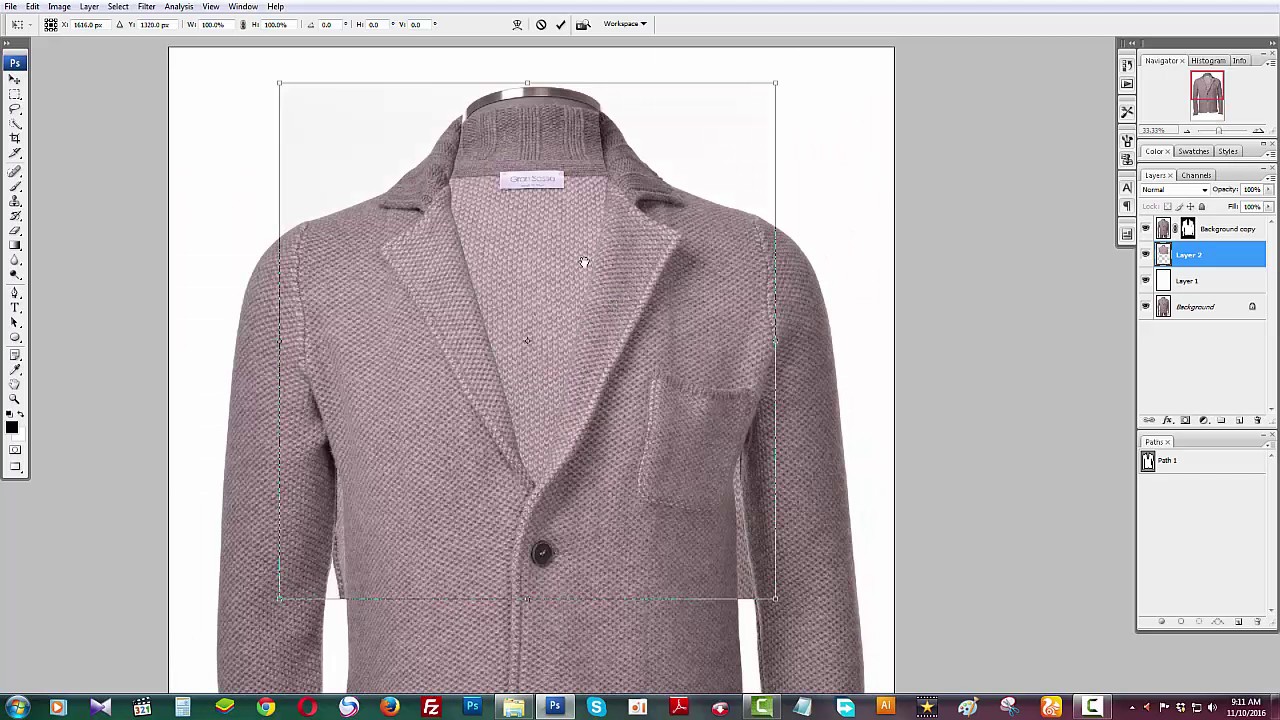The image size is (1280, 720).
Task: Select the Zoom tool
Action: click(x=15, y=398)
